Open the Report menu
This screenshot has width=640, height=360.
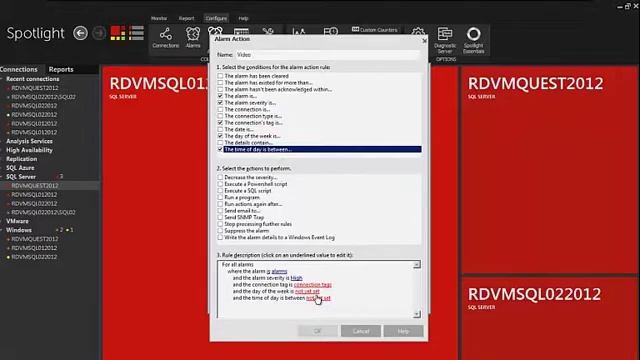pyautogui.click(x=187, y=18)
